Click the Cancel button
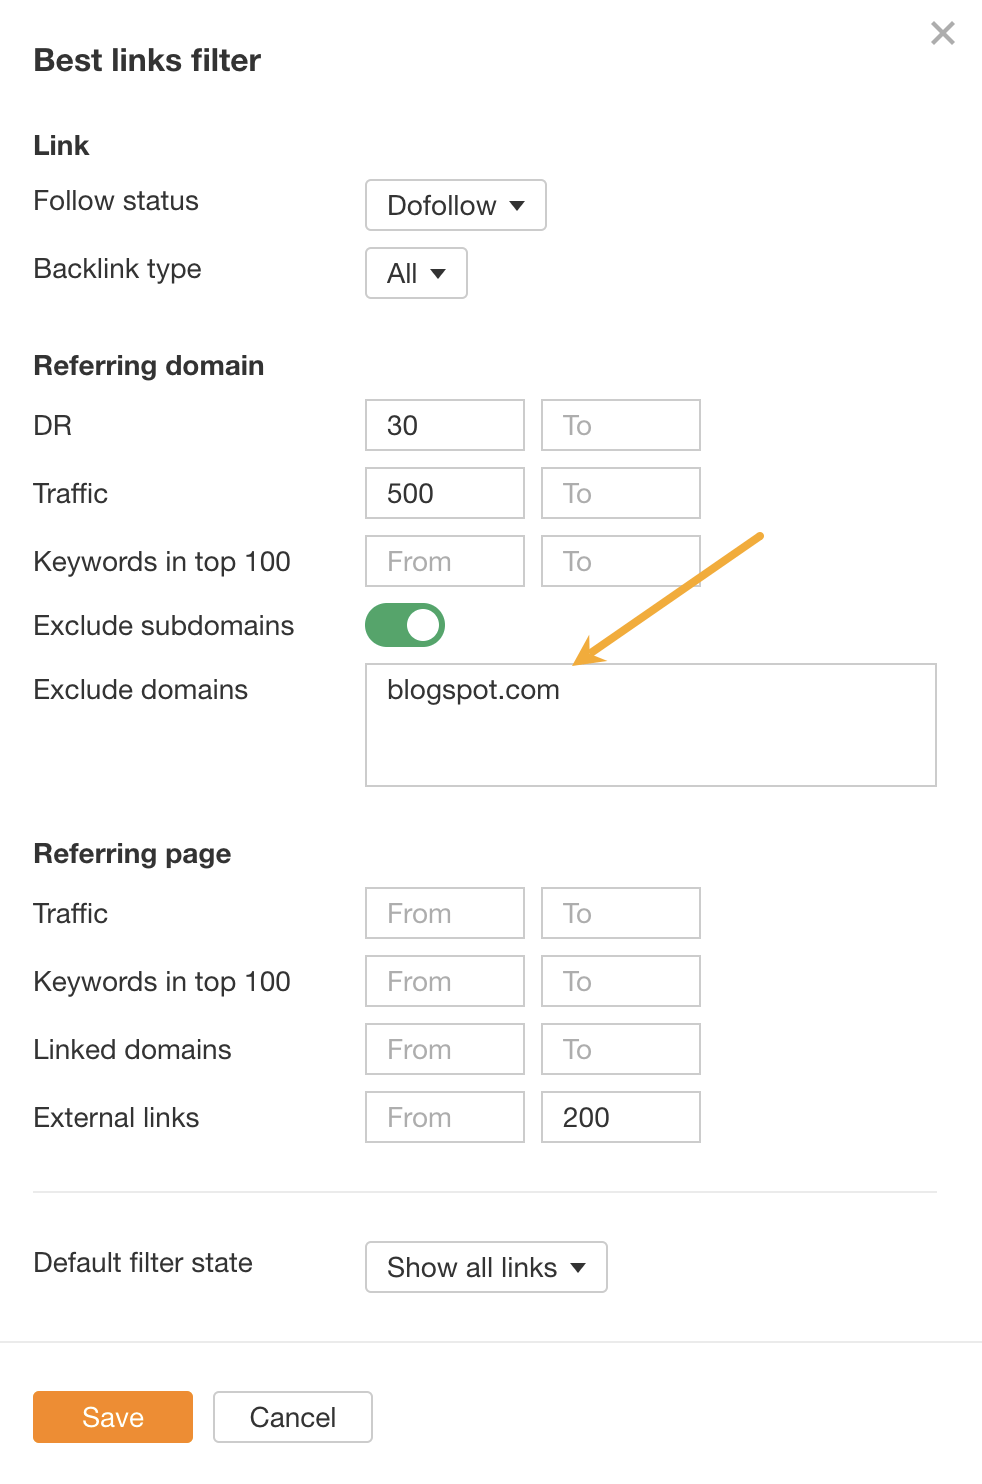 tap(292, 1417)
